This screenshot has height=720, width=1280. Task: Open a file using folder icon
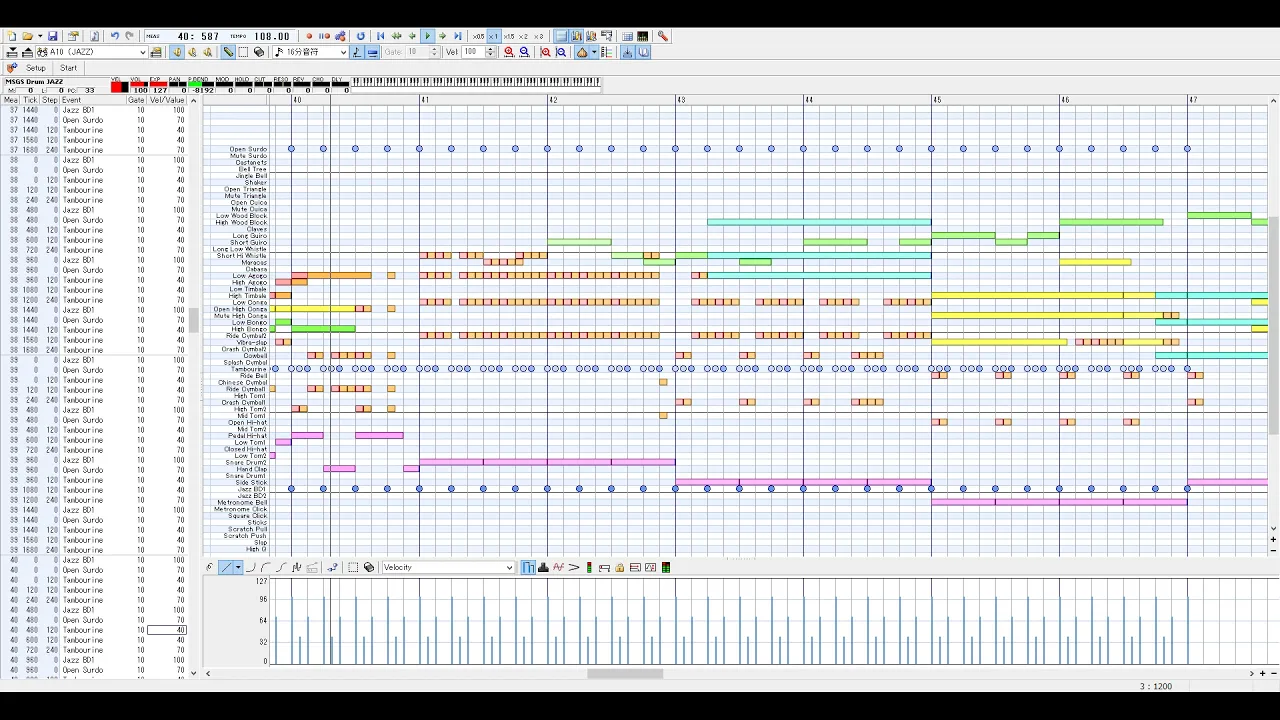[x=28, y=36]
